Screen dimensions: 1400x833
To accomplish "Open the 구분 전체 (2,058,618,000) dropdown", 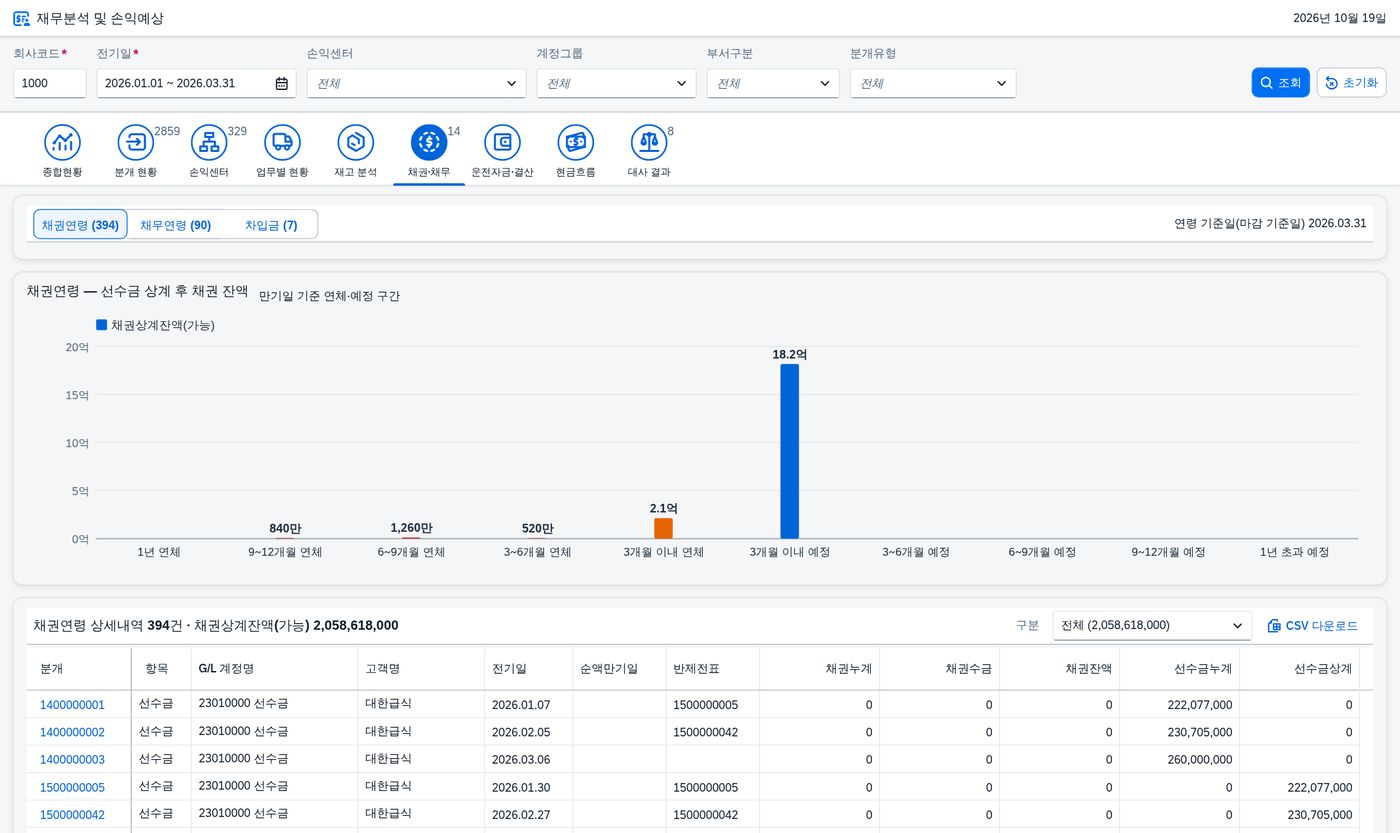I will 1152,626.
